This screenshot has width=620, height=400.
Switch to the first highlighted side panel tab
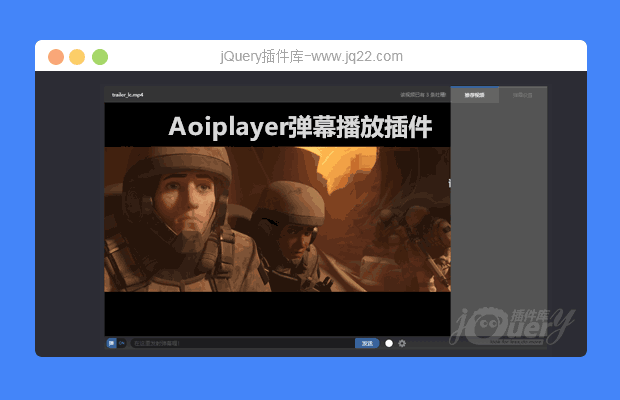pos(474,95)
